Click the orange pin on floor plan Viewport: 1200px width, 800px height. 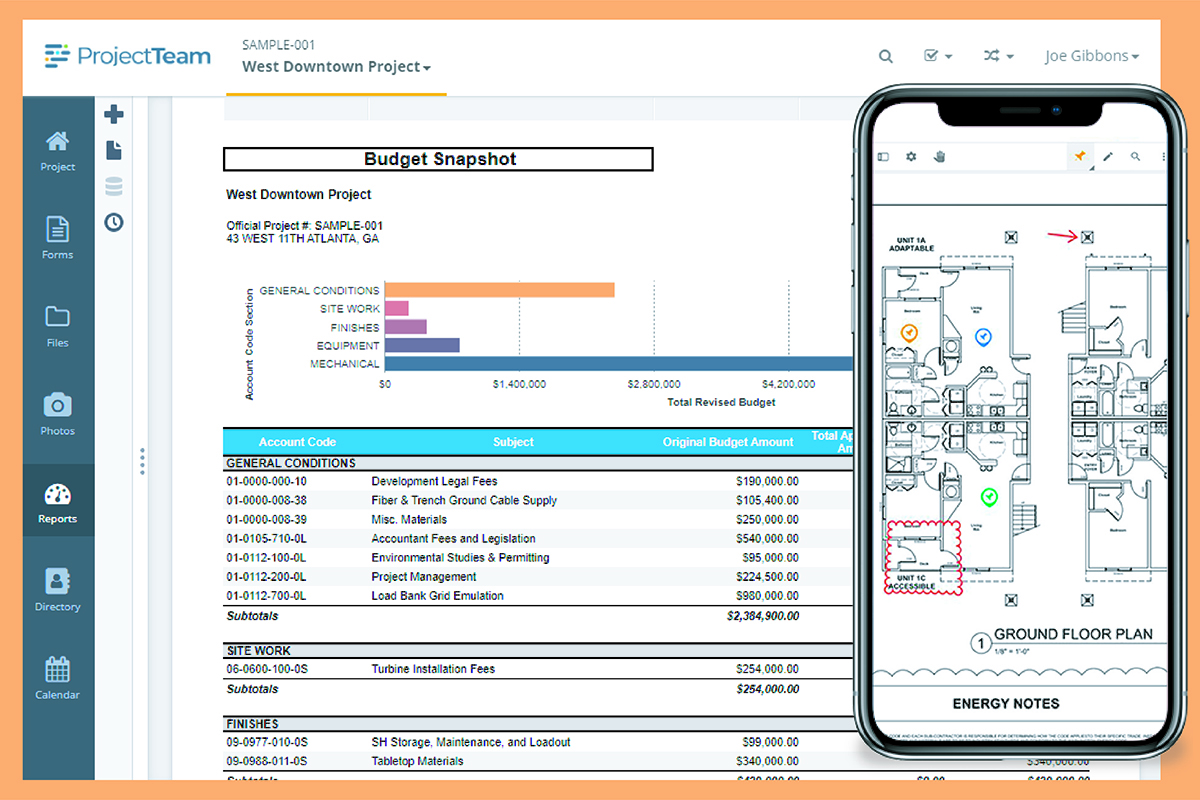pos(909,333)
